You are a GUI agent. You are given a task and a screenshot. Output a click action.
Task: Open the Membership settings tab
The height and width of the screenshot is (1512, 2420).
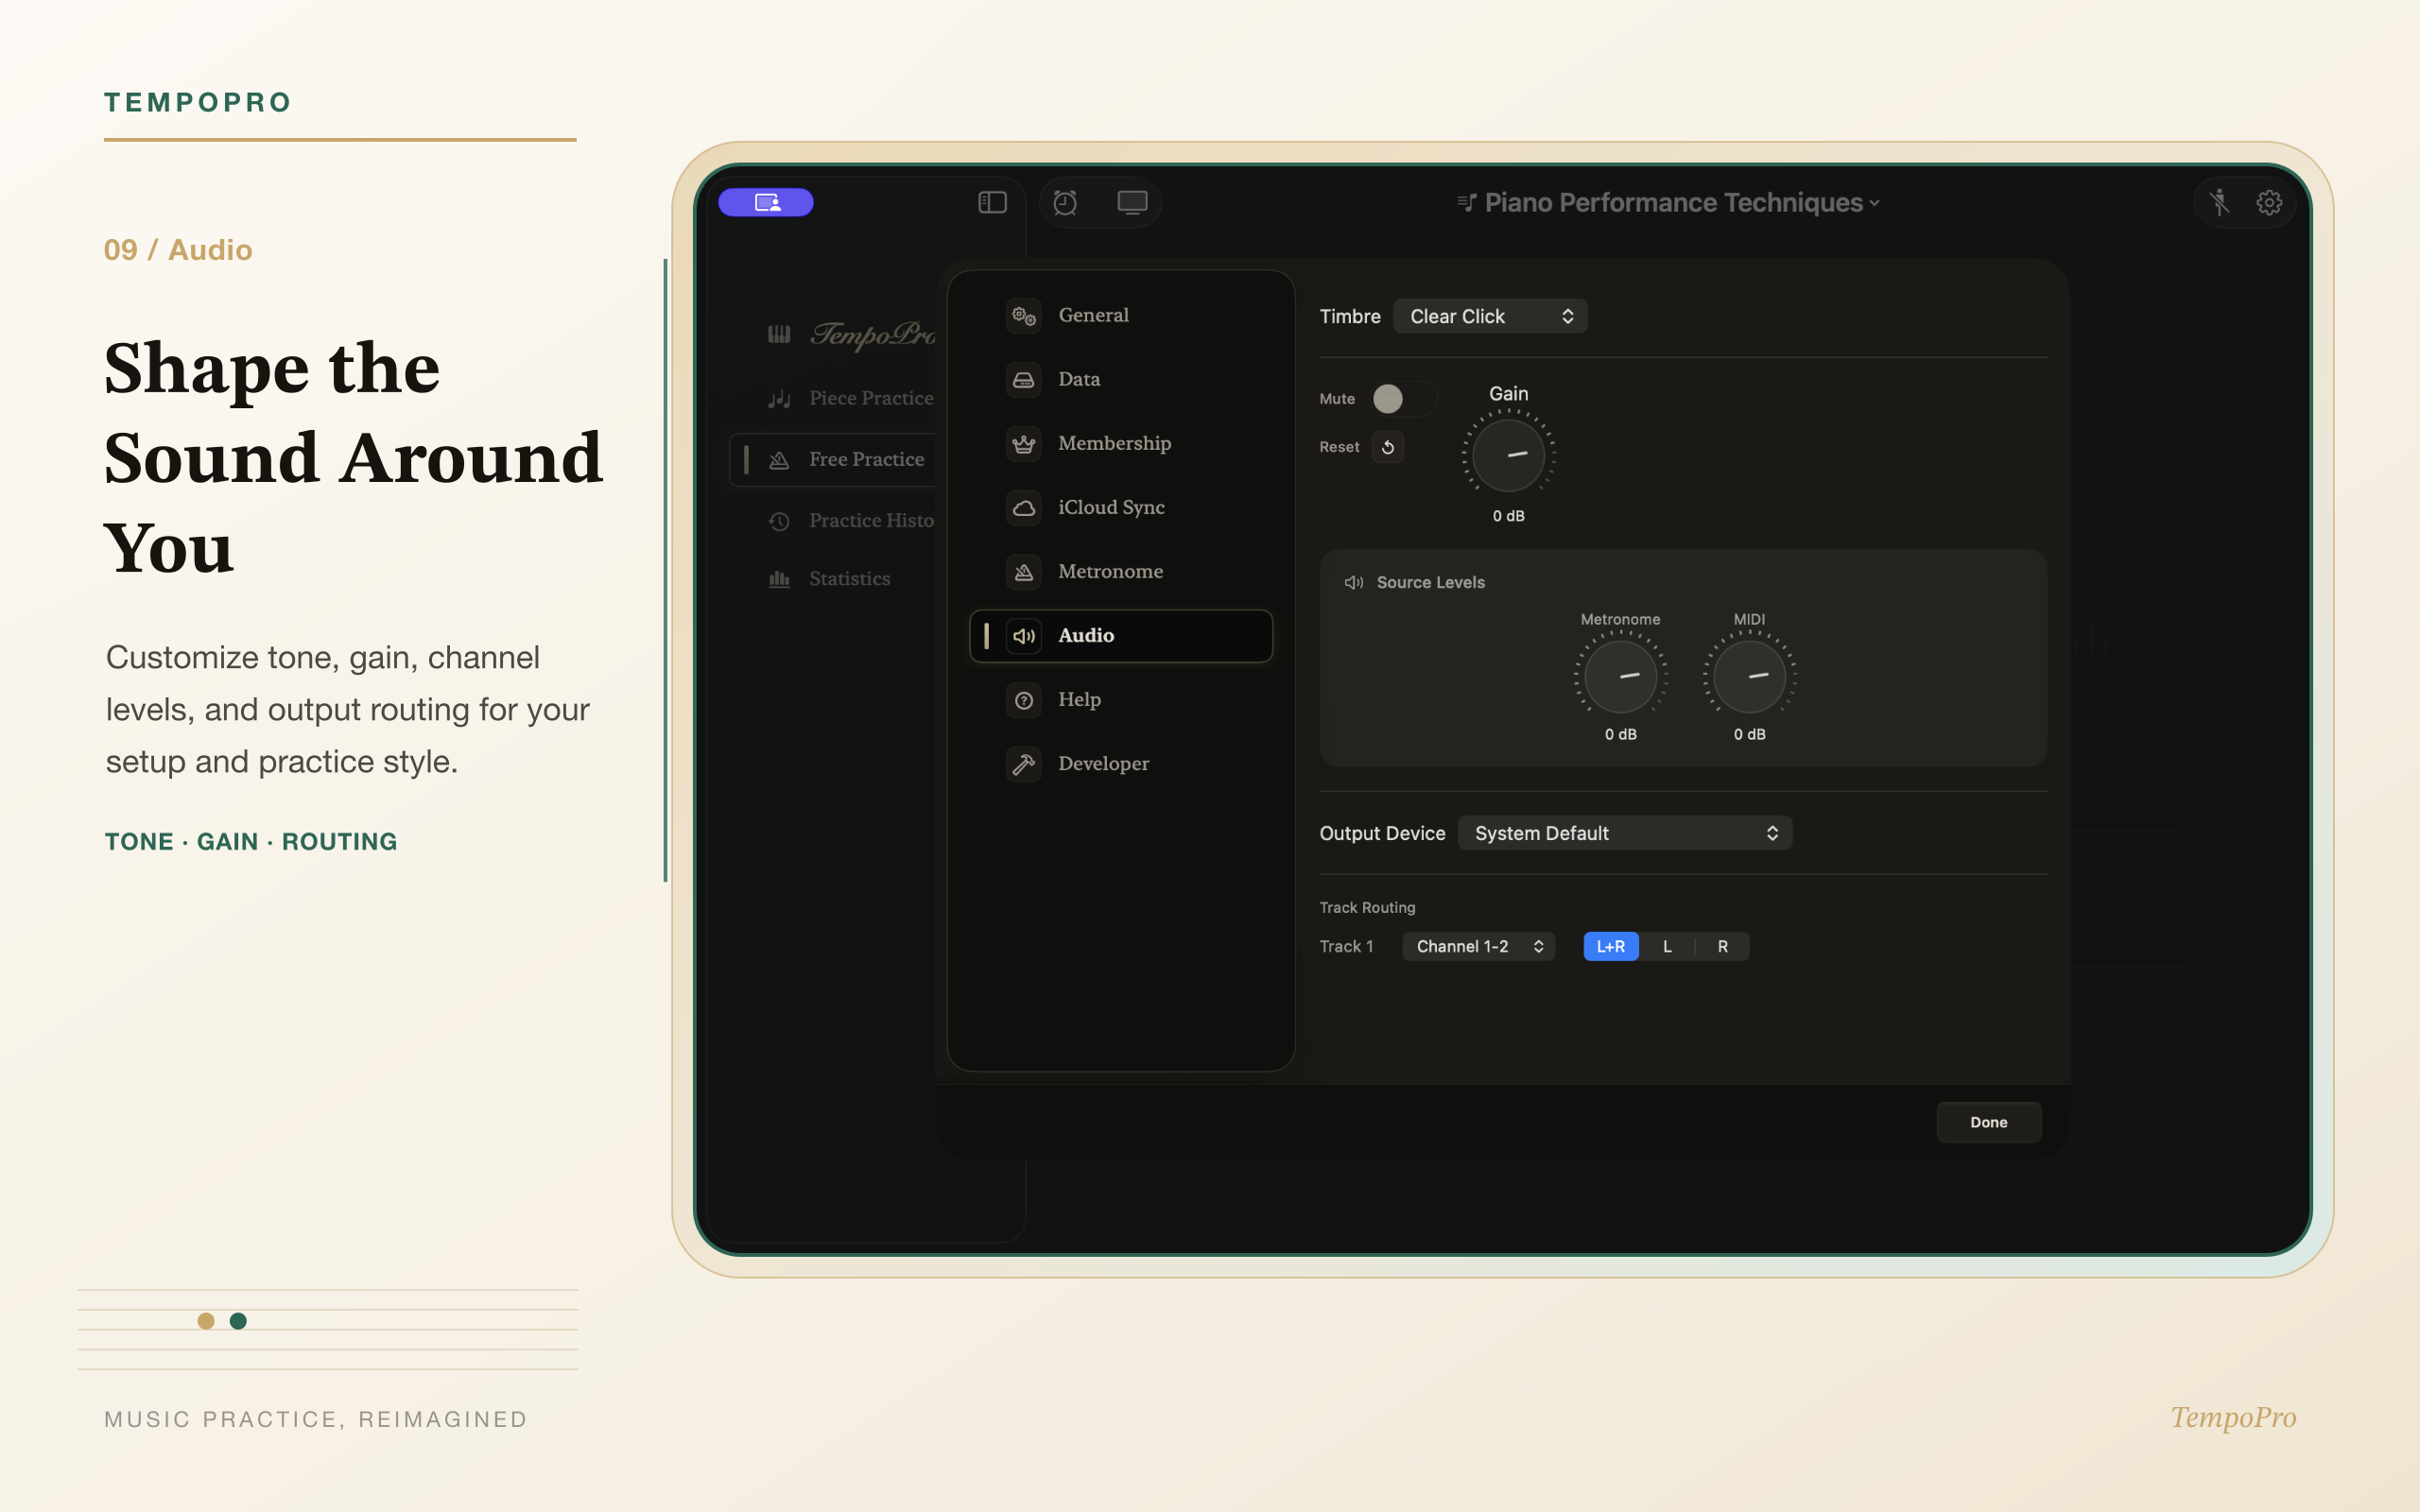[x=1121, y=444]
